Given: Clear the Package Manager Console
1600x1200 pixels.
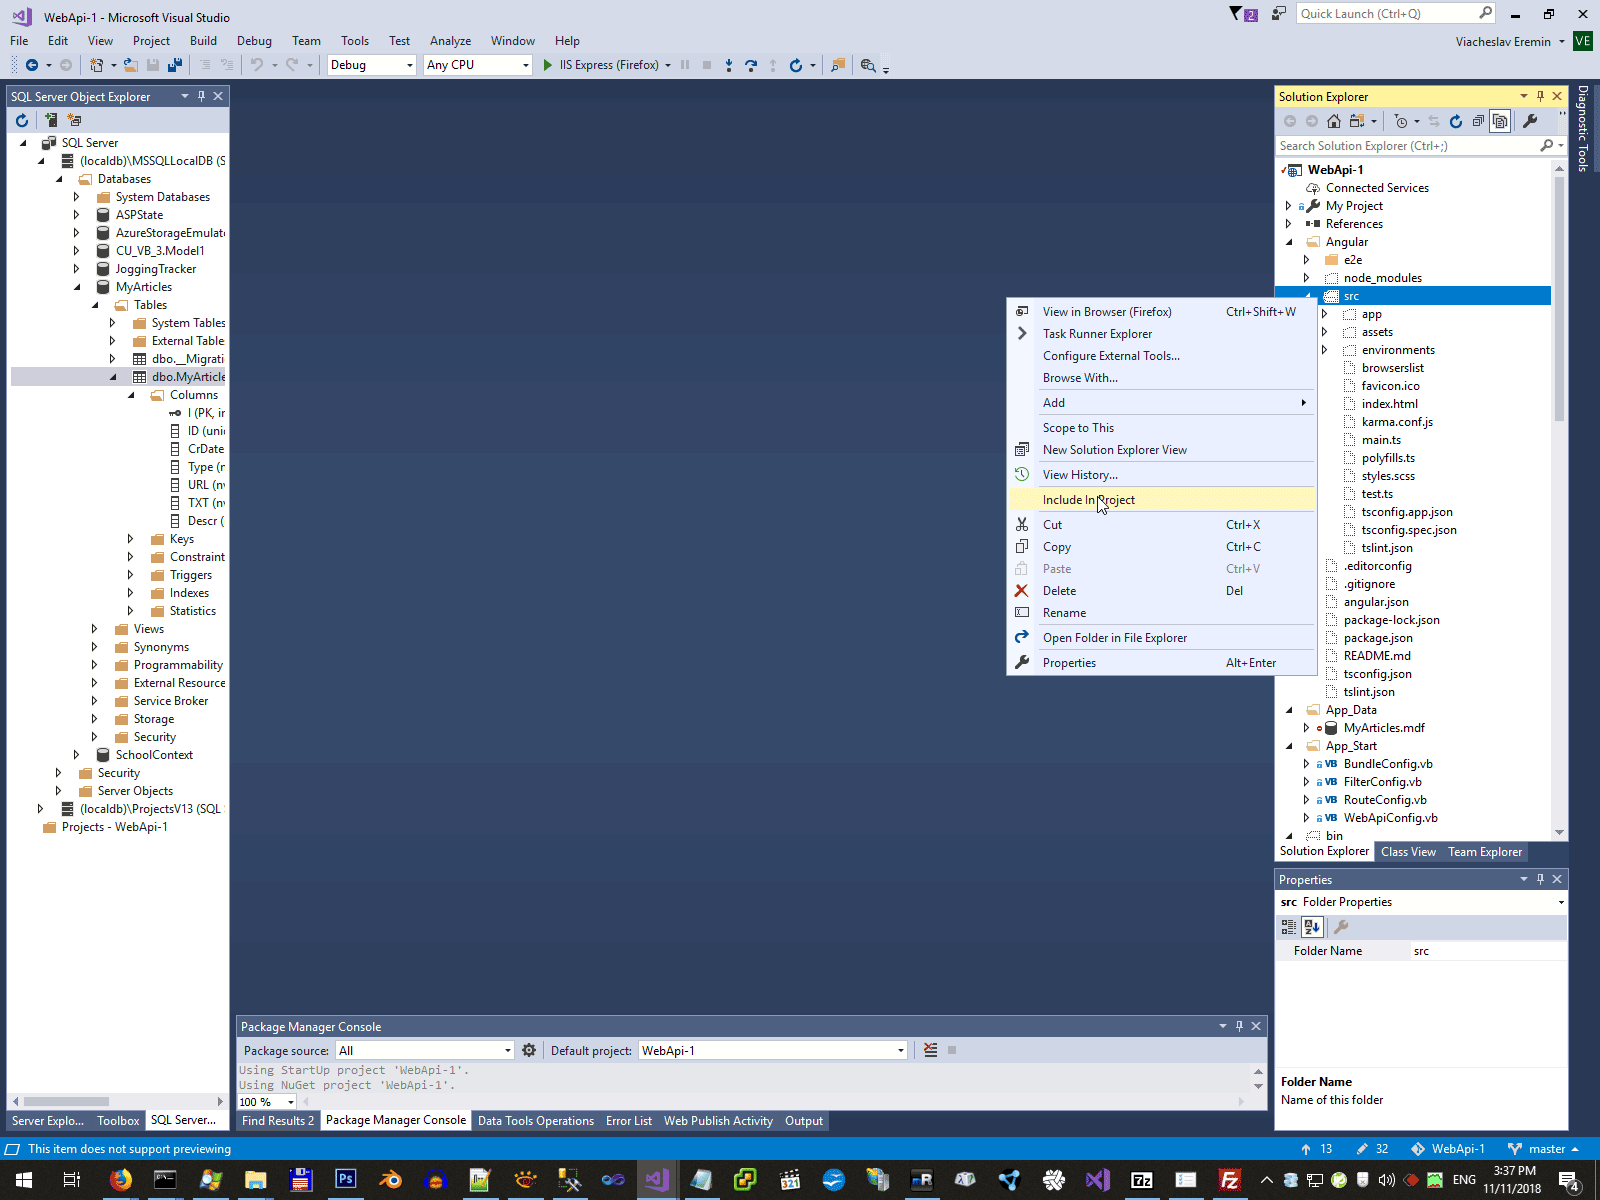Looking at the screenshot, I should [x=931, y=1050].
